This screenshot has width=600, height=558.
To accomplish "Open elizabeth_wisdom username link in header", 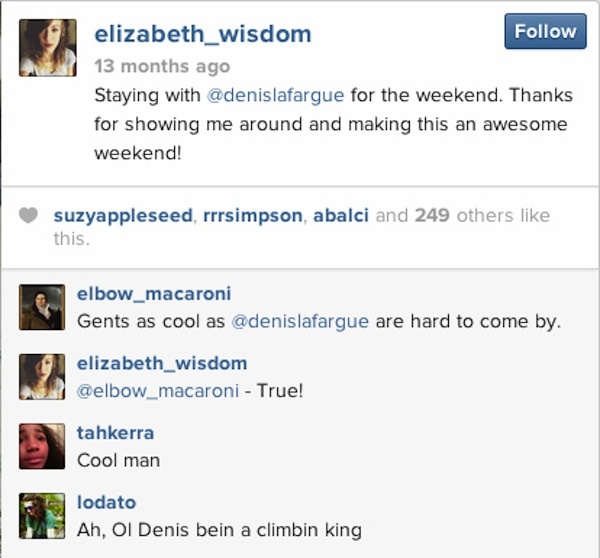I will (202, 34).
